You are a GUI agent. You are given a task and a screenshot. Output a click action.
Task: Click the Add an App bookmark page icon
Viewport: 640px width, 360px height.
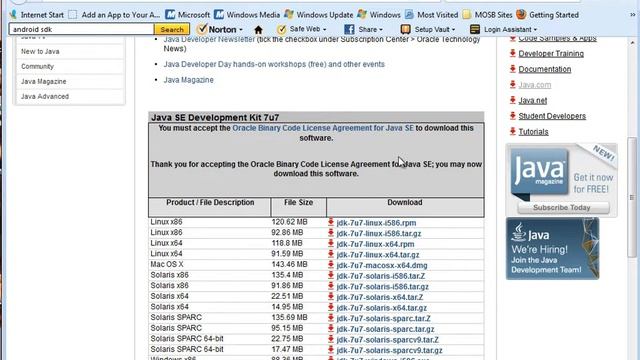pyautogui.click(x=73, y=15)
